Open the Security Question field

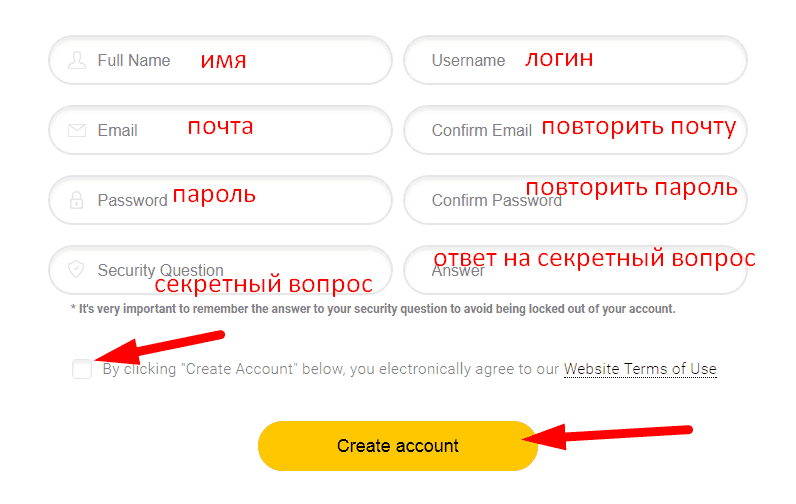pyautogui.click(x=220, y=270)
